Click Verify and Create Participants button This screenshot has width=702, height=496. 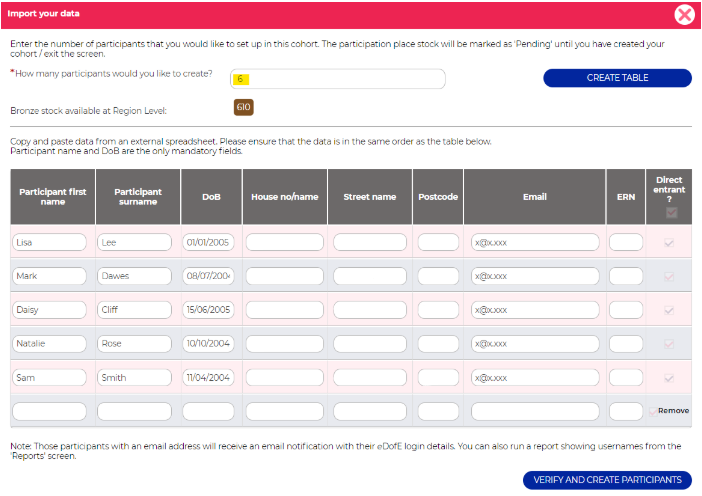click(606, 480)
